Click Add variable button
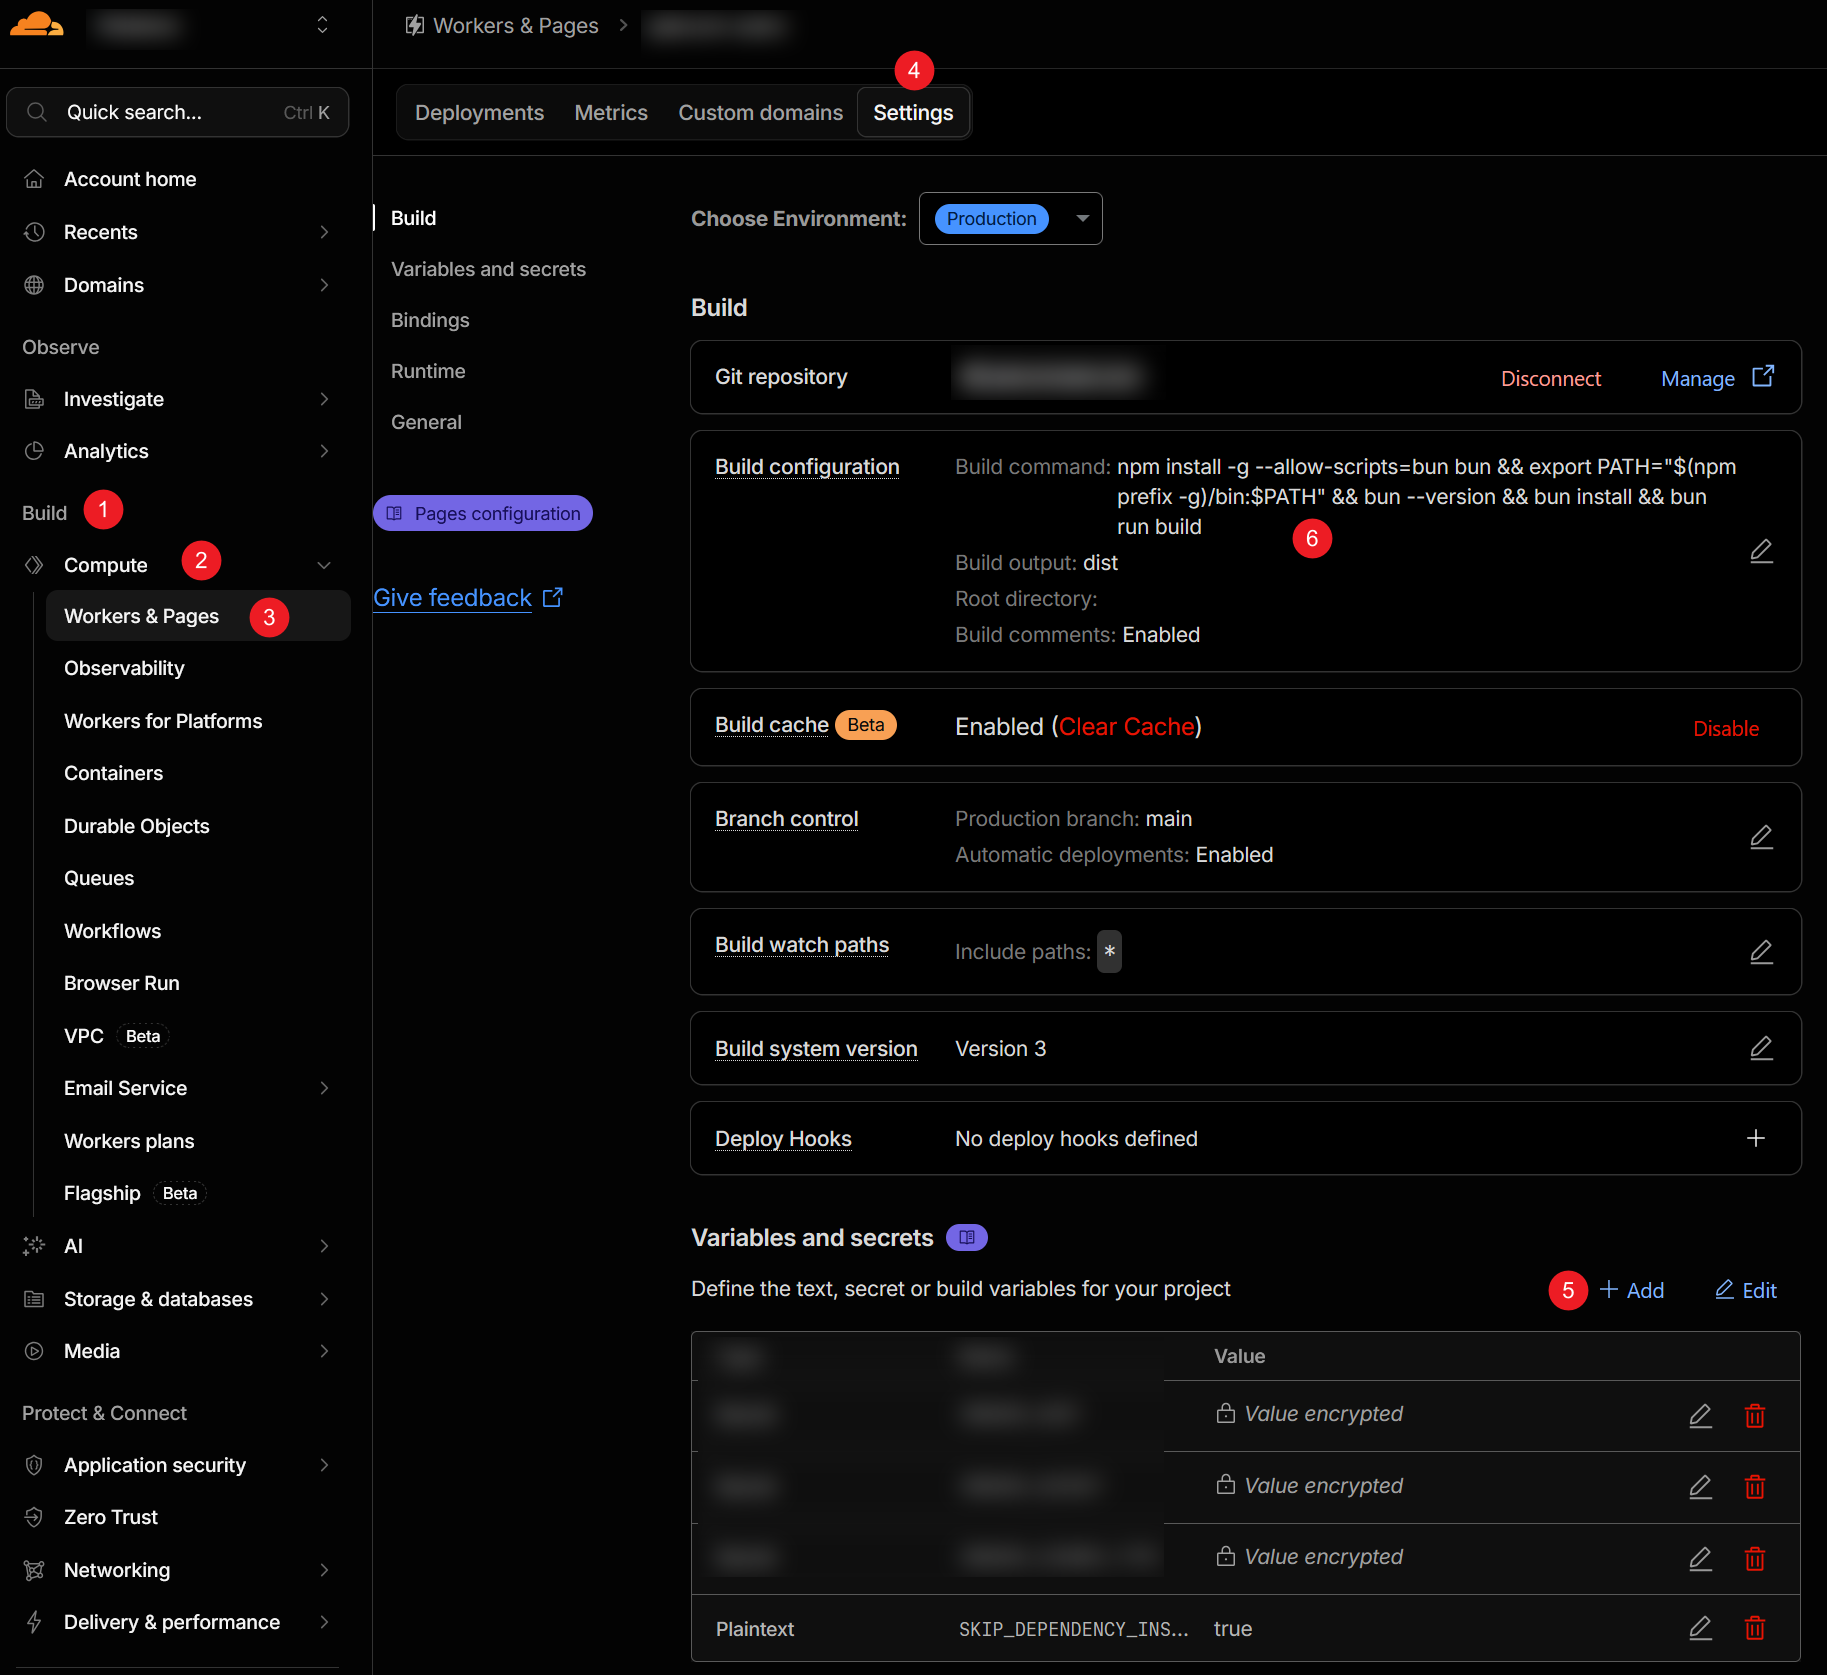 (1632, 1290)
